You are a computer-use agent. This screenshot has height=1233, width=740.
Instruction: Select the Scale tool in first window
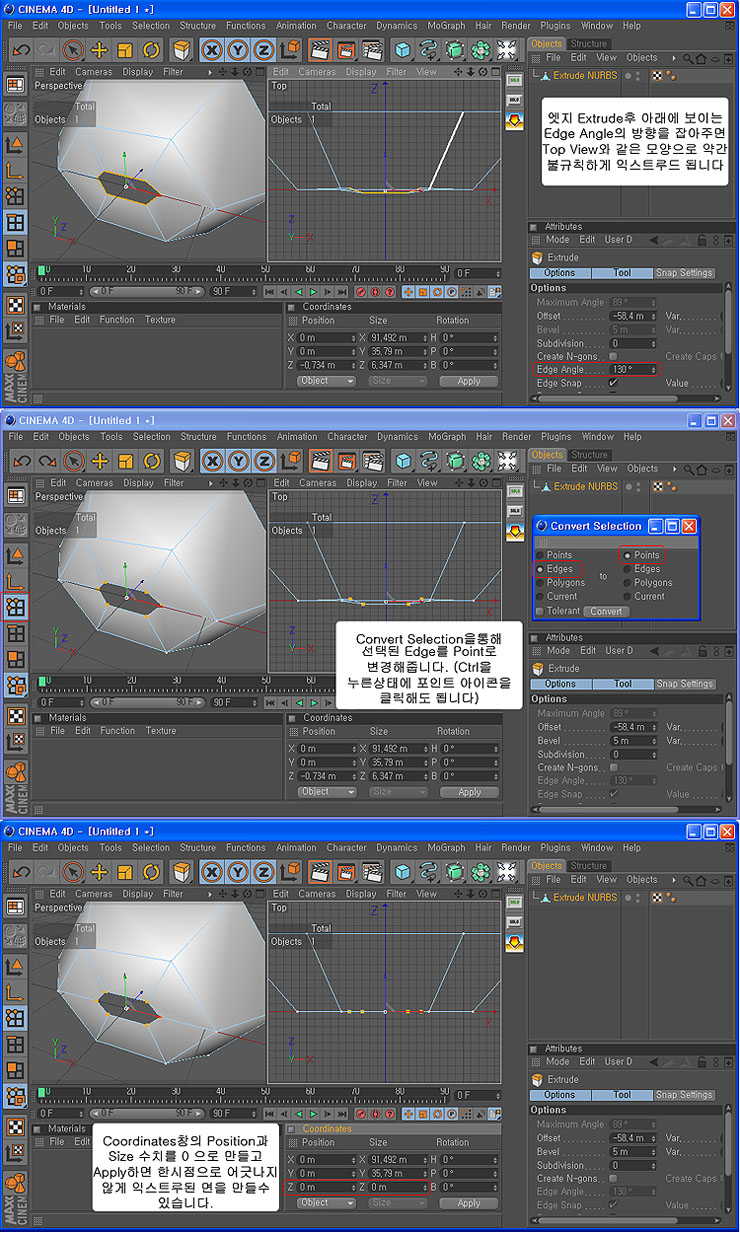pyautogui.click(x=125, y=49)
